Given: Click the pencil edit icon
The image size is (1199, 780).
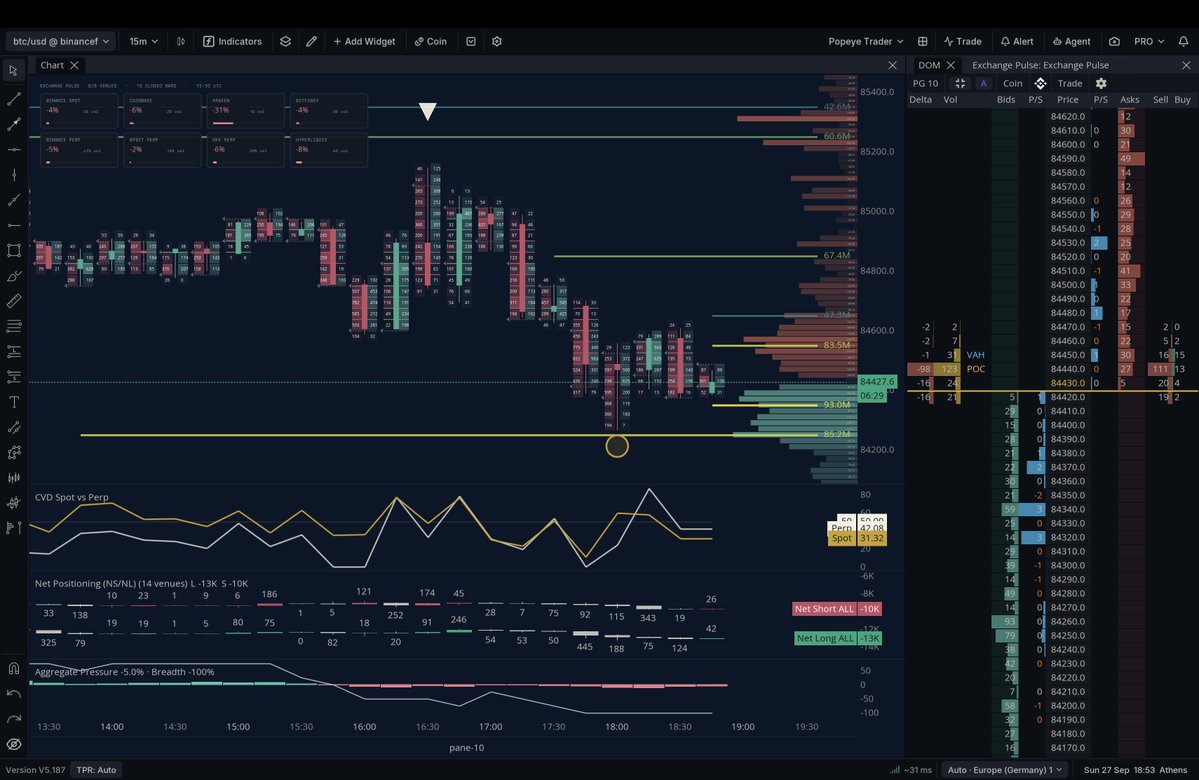Looking at the screenshot, I should click(311, 41).
